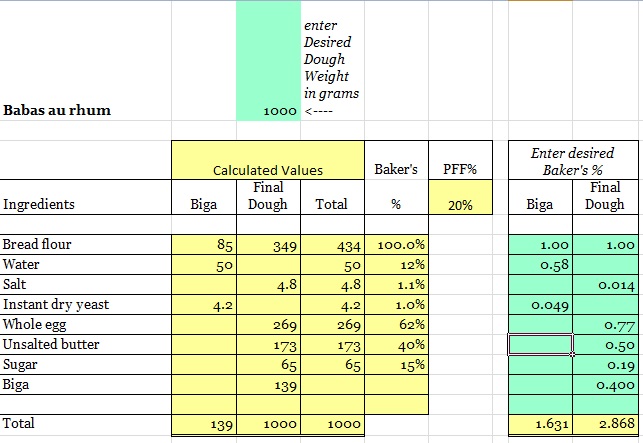Select the Sugar baker's percentage cell 0.19
This screenshot has height=443, width=643.
[604, 365]
